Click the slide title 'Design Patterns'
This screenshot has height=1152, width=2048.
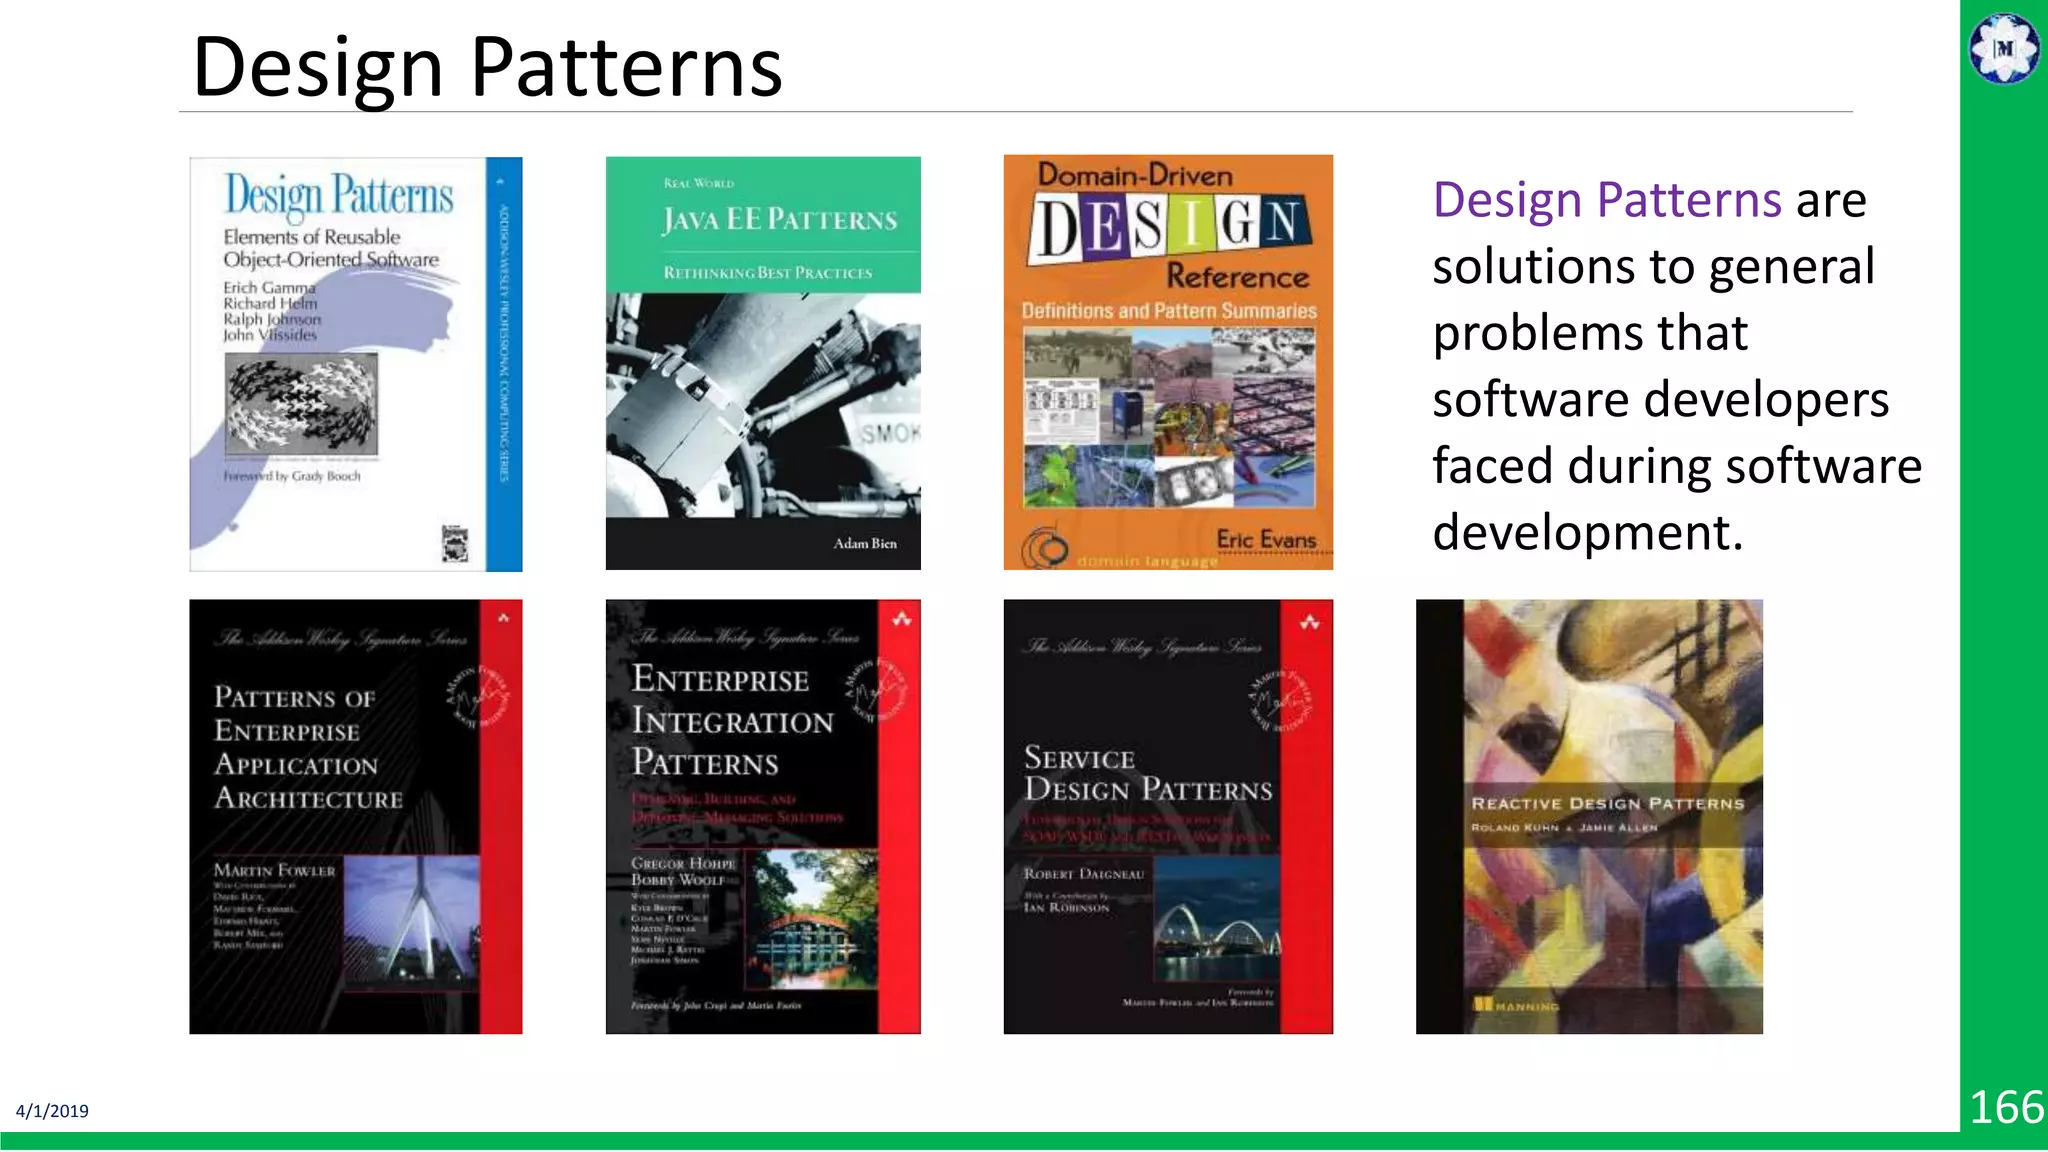(487, 67)
